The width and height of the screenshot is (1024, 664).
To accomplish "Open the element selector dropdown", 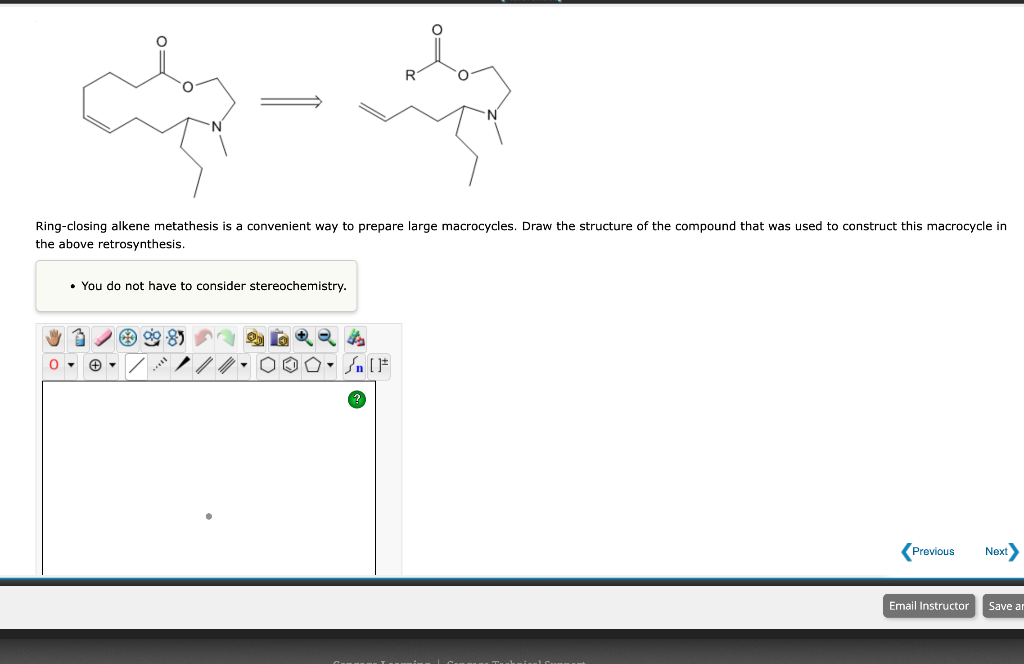I will [x=71, y=364].
